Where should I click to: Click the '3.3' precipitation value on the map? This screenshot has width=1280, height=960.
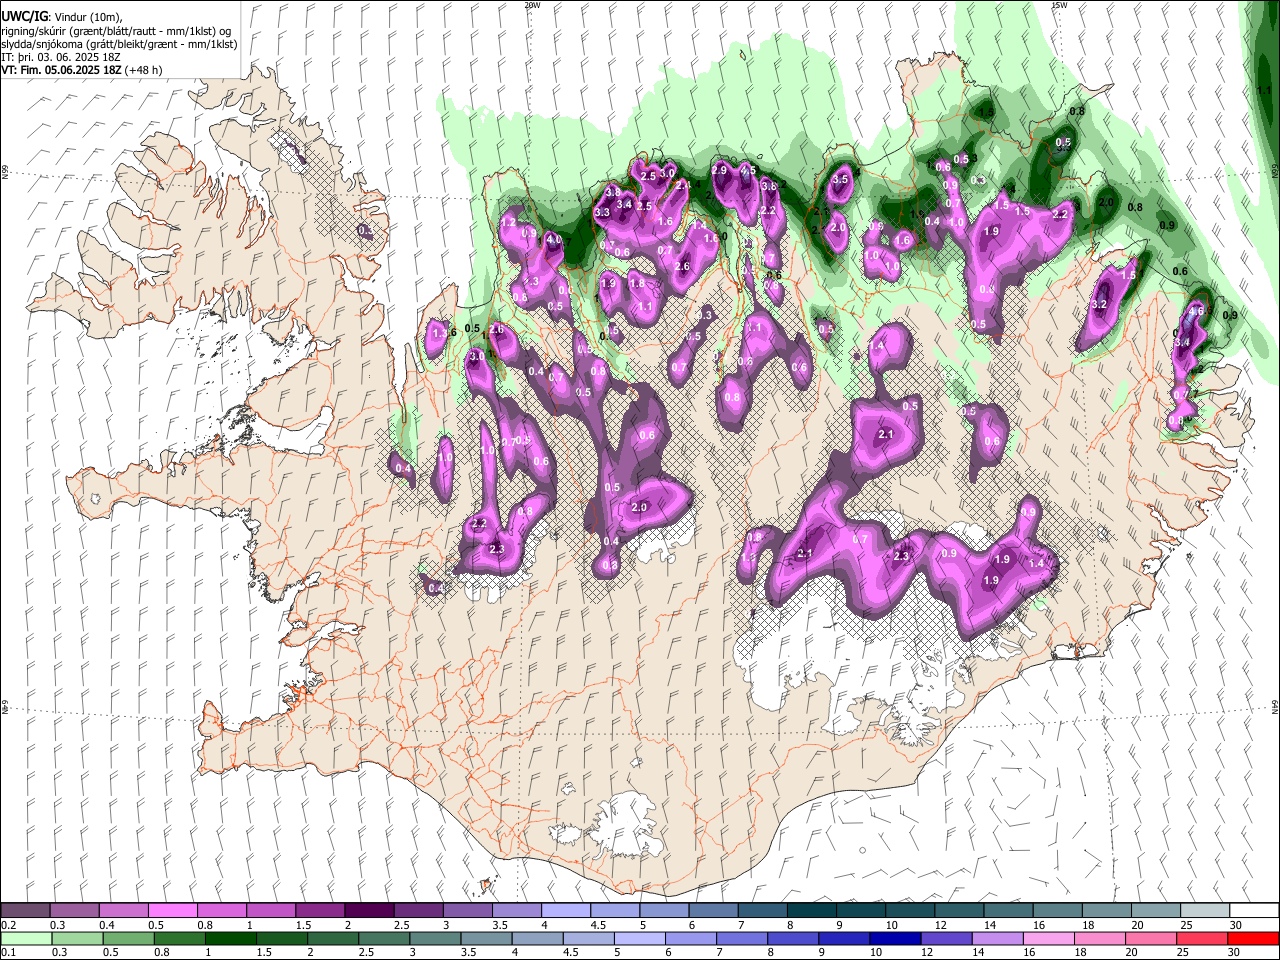click(x=602, y=213)
